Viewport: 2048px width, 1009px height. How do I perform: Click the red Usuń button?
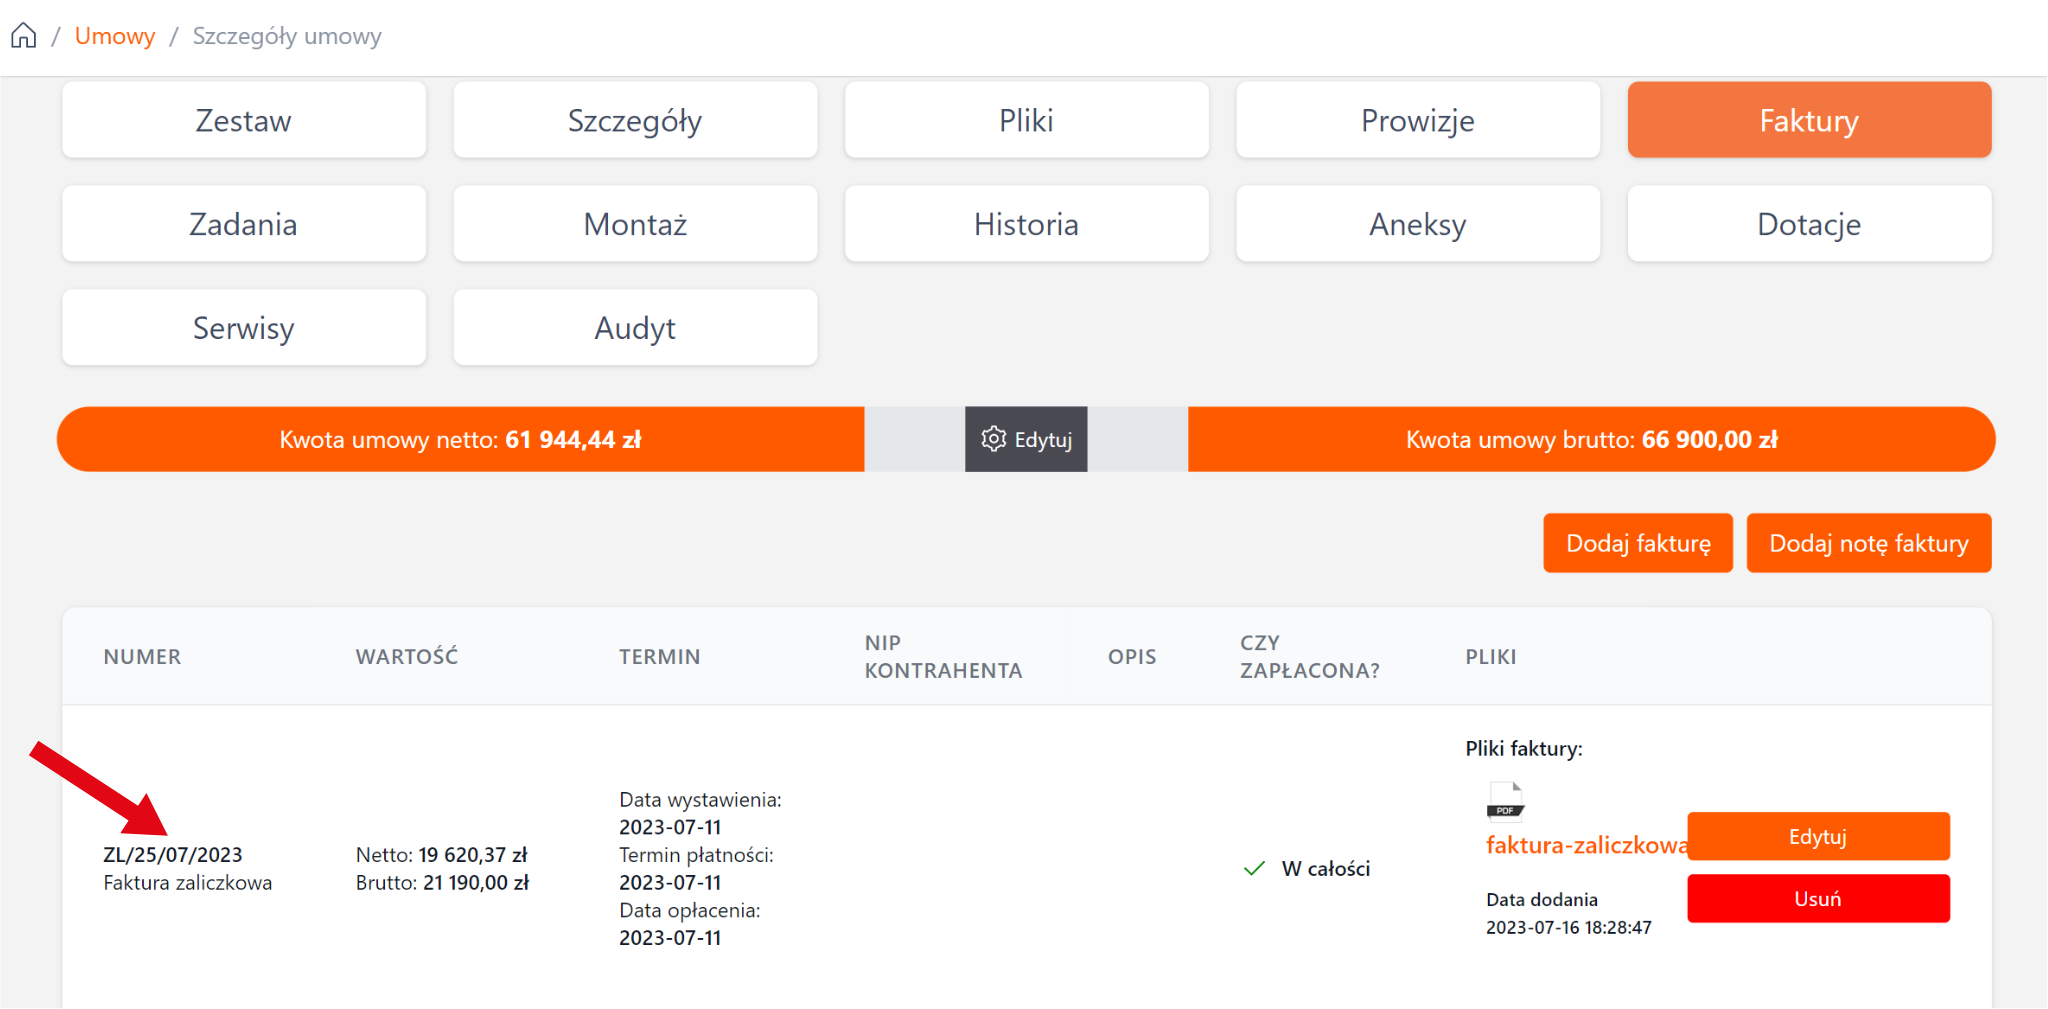(x=1818, y=898)
